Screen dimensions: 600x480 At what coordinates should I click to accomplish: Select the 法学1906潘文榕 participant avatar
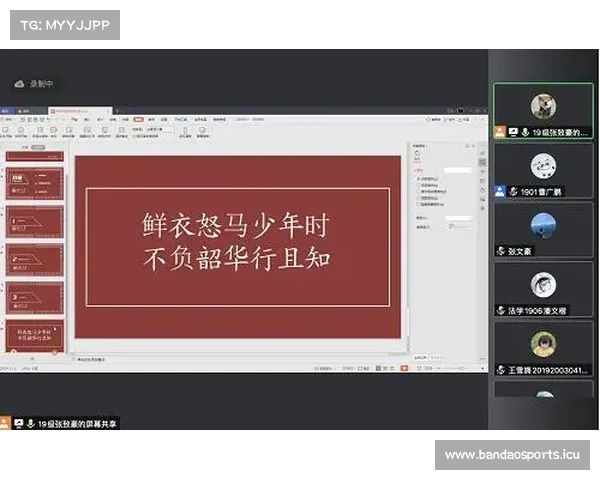click(x=543, y=284)
